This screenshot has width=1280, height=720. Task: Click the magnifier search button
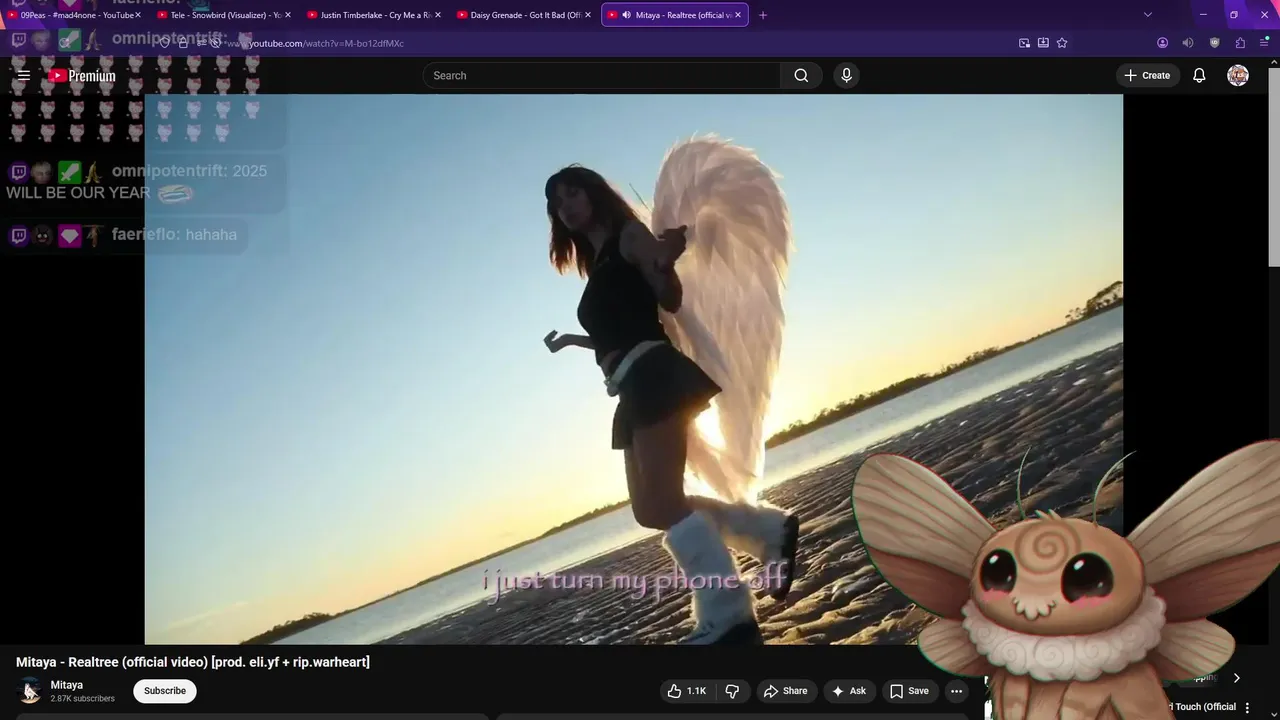(x=801, y=75)
